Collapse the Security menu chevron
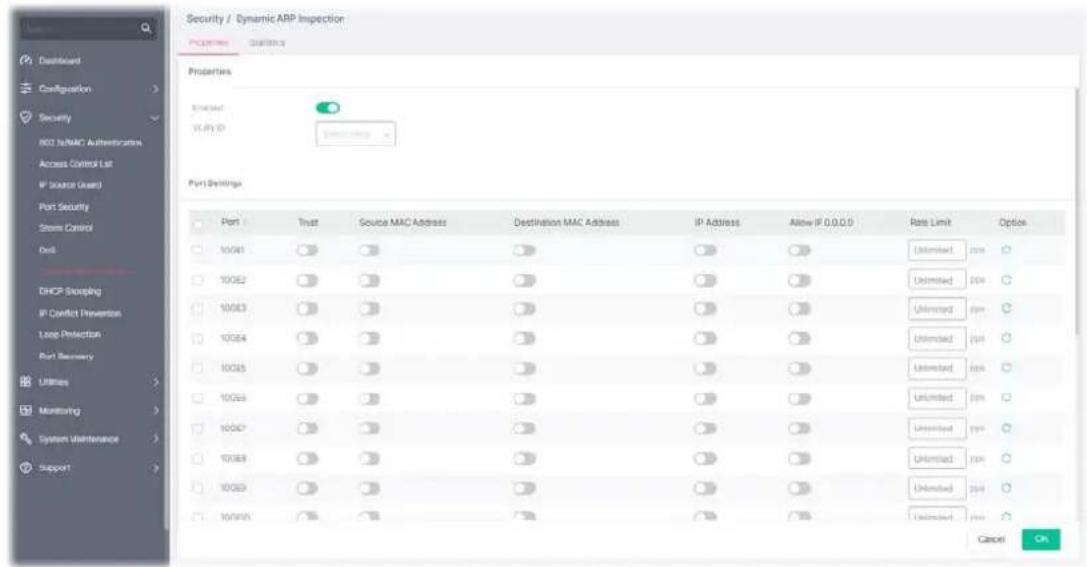The width and height of the screenshot is (1087, 567). point(155,118)
